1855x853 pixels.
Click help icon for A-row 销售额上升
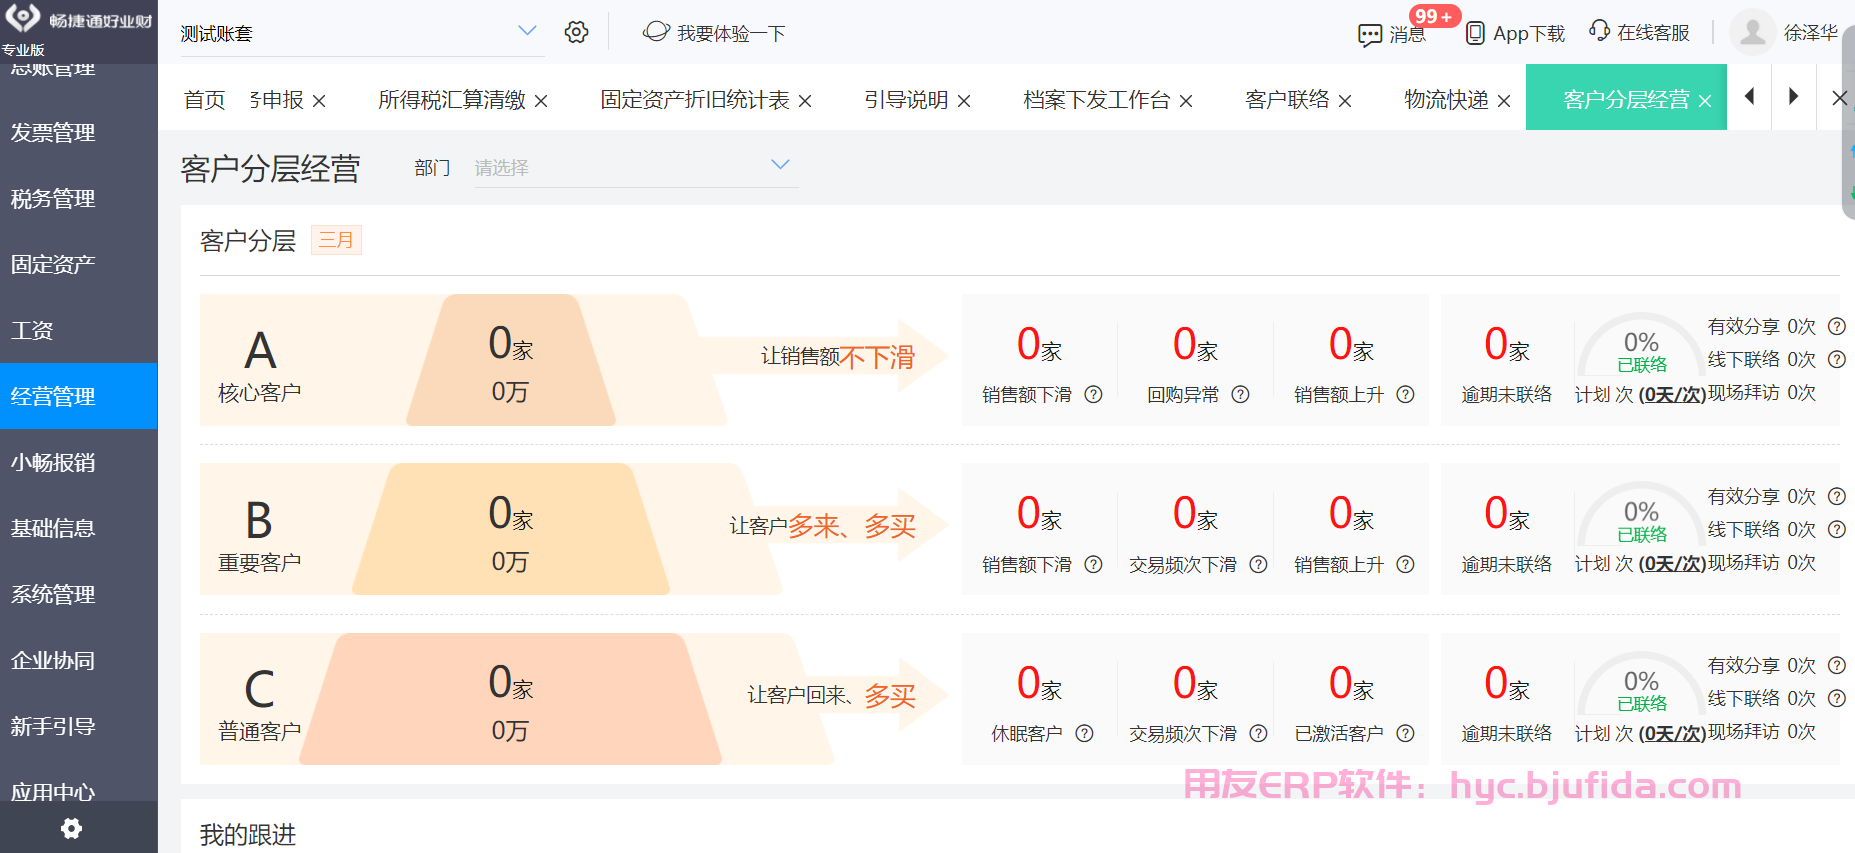point(1405,394)
